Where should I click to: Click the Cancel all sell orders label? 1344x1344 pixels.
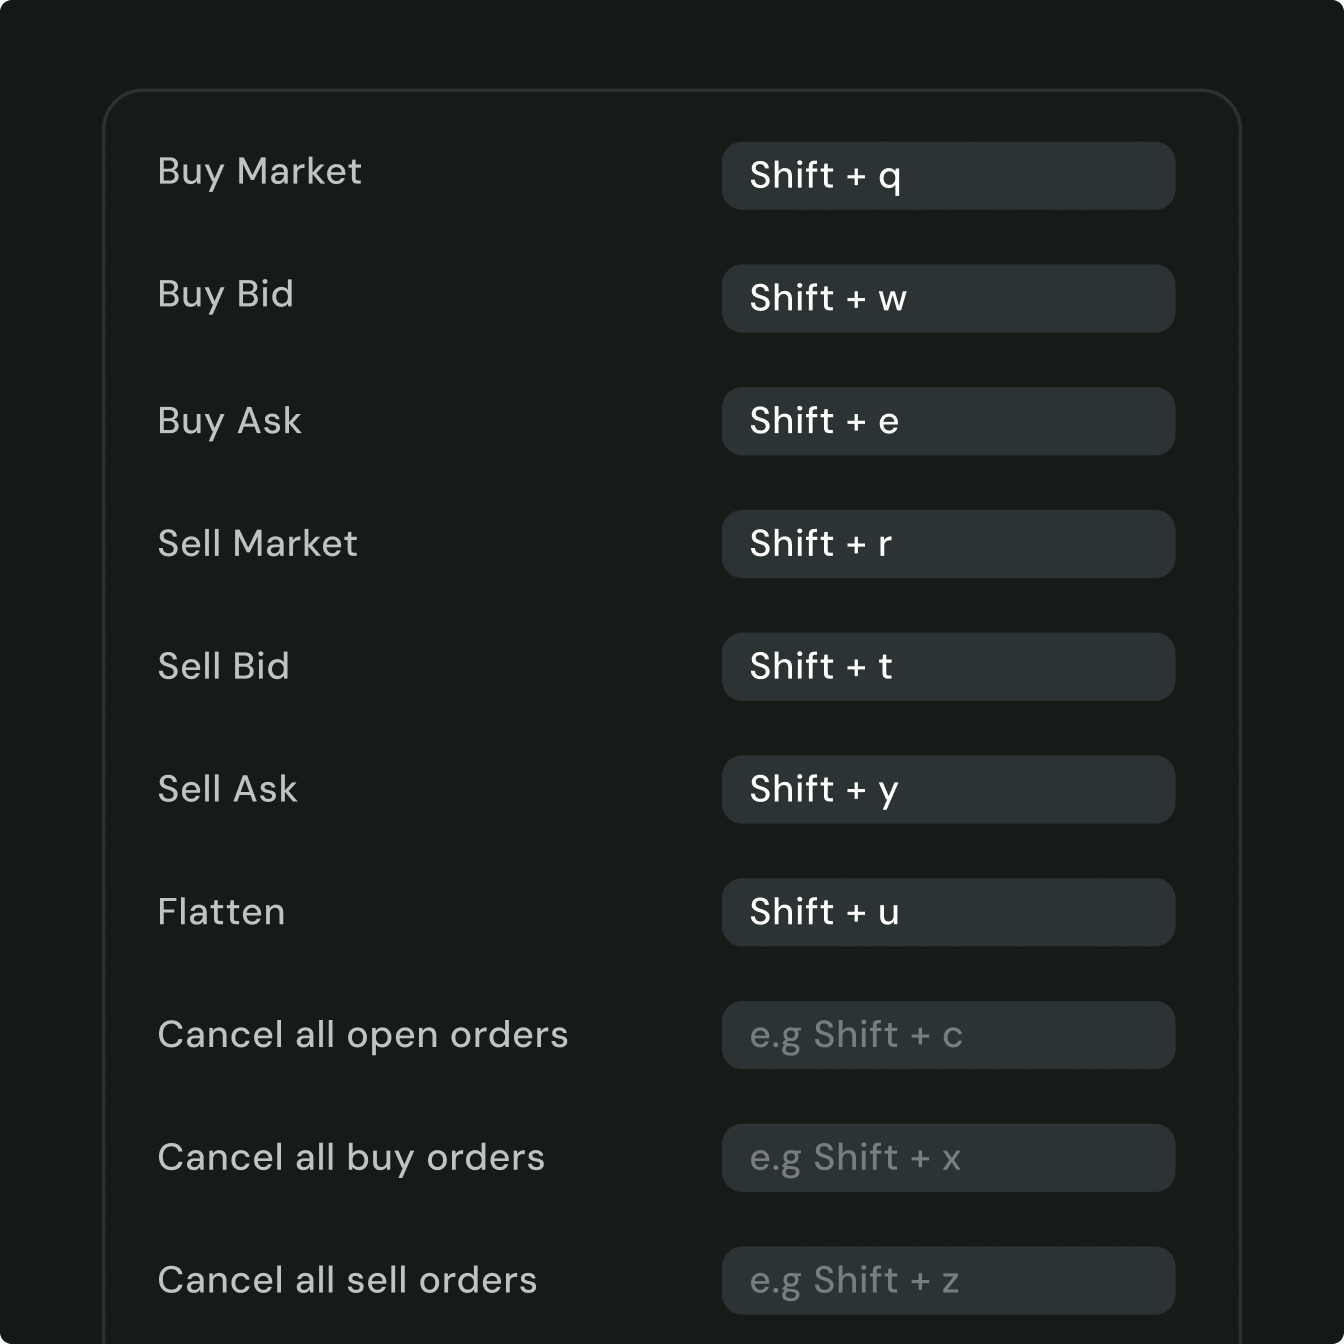tap(348, 1280)
